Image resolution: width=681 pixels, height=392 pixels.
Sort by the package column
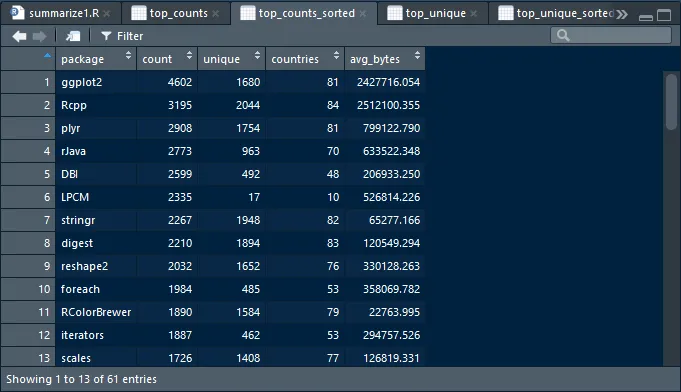(96, 59)
